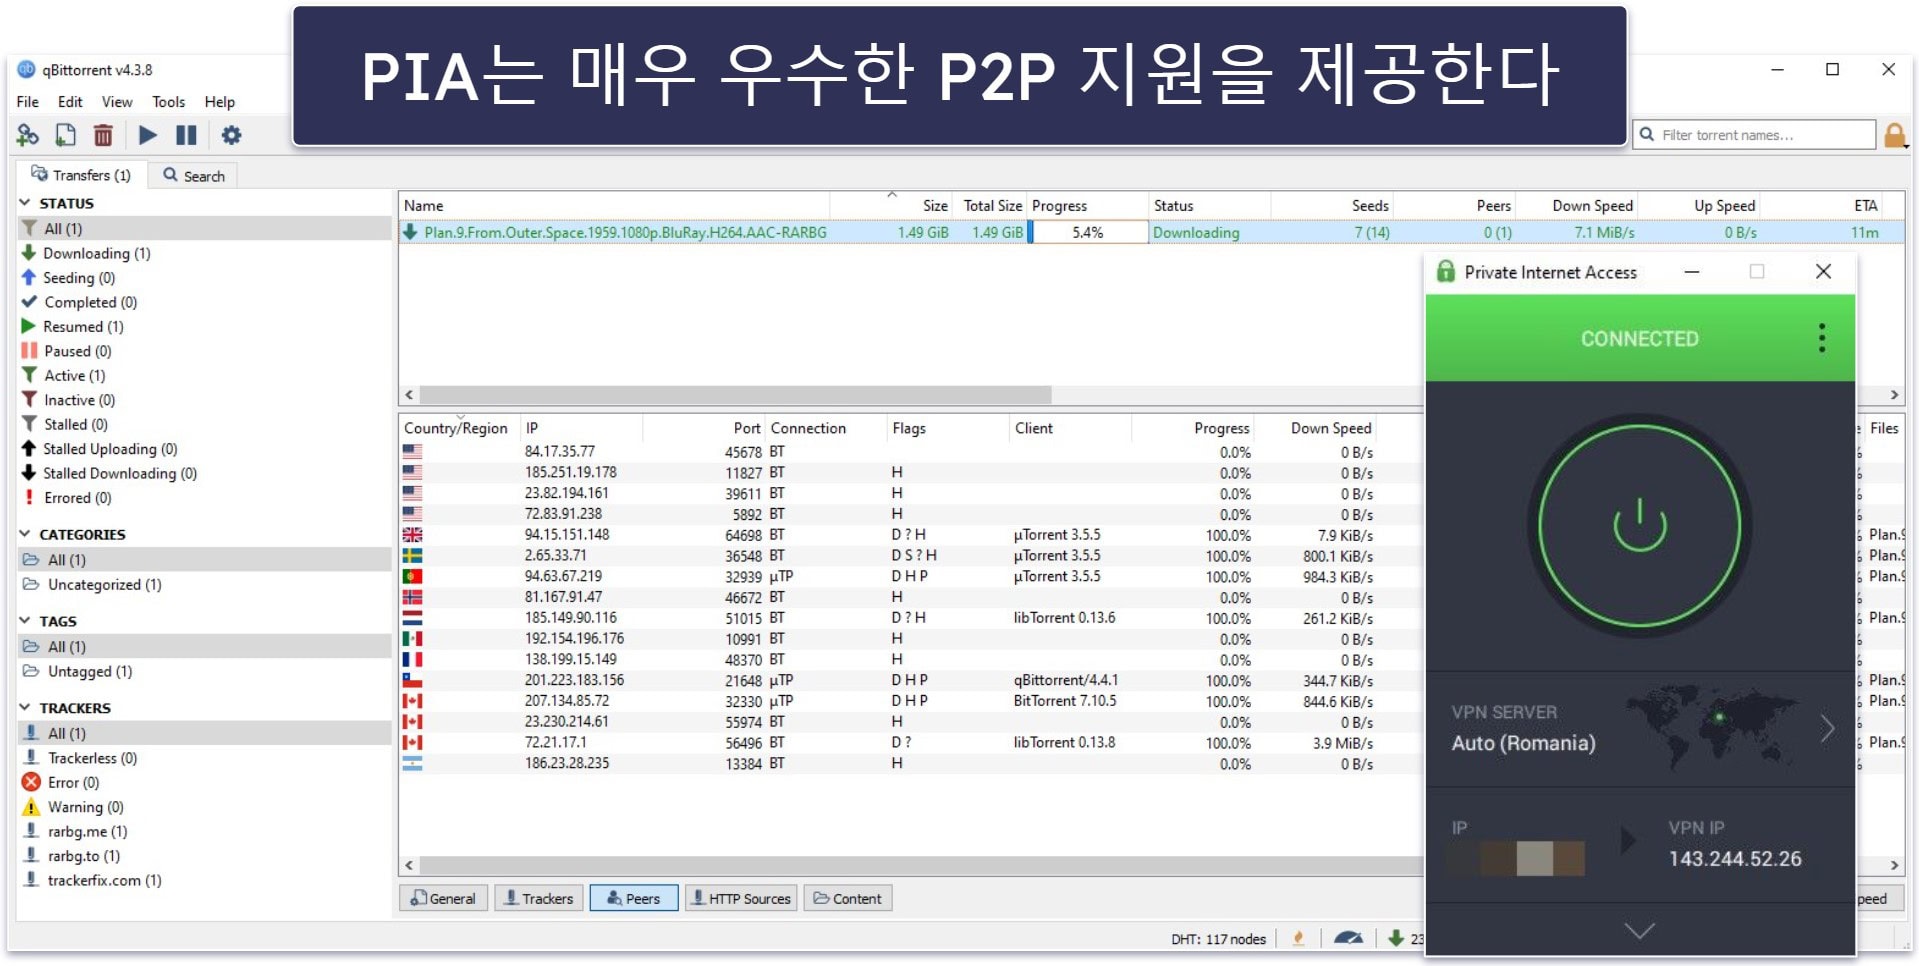This screenshot has height=966, width=1919.
Task: Expand PIA panel with bottom chevron
Action: click(x=1639, y=931)
